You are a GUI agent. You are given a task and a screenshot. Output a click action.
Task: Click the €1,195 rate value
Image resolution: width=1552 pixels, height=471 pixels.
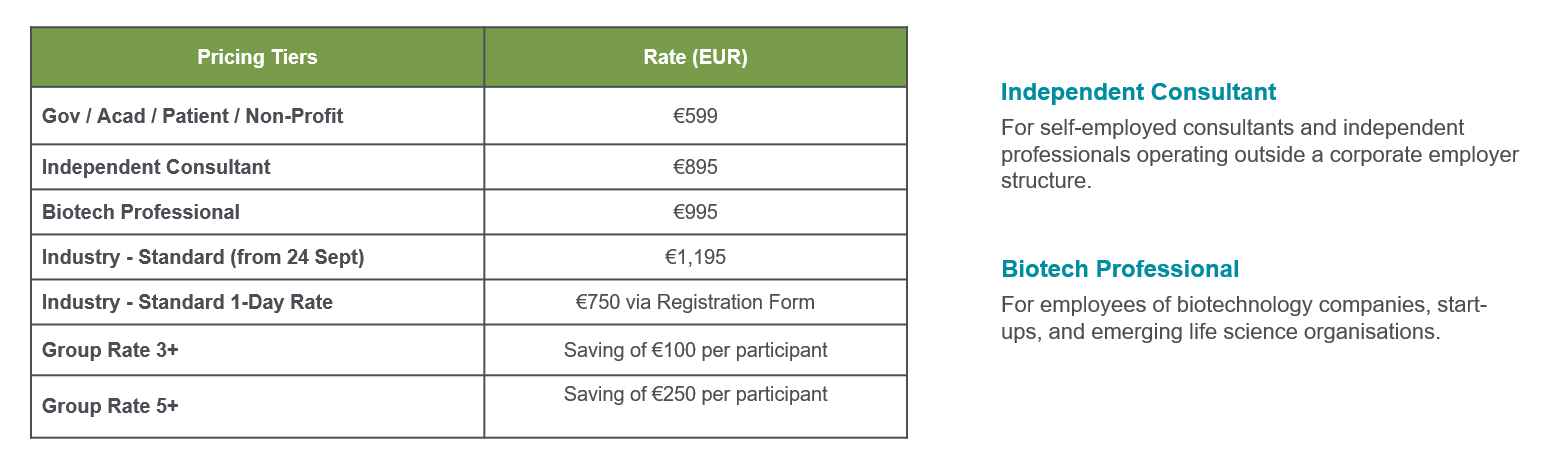(x=696, y=257)
